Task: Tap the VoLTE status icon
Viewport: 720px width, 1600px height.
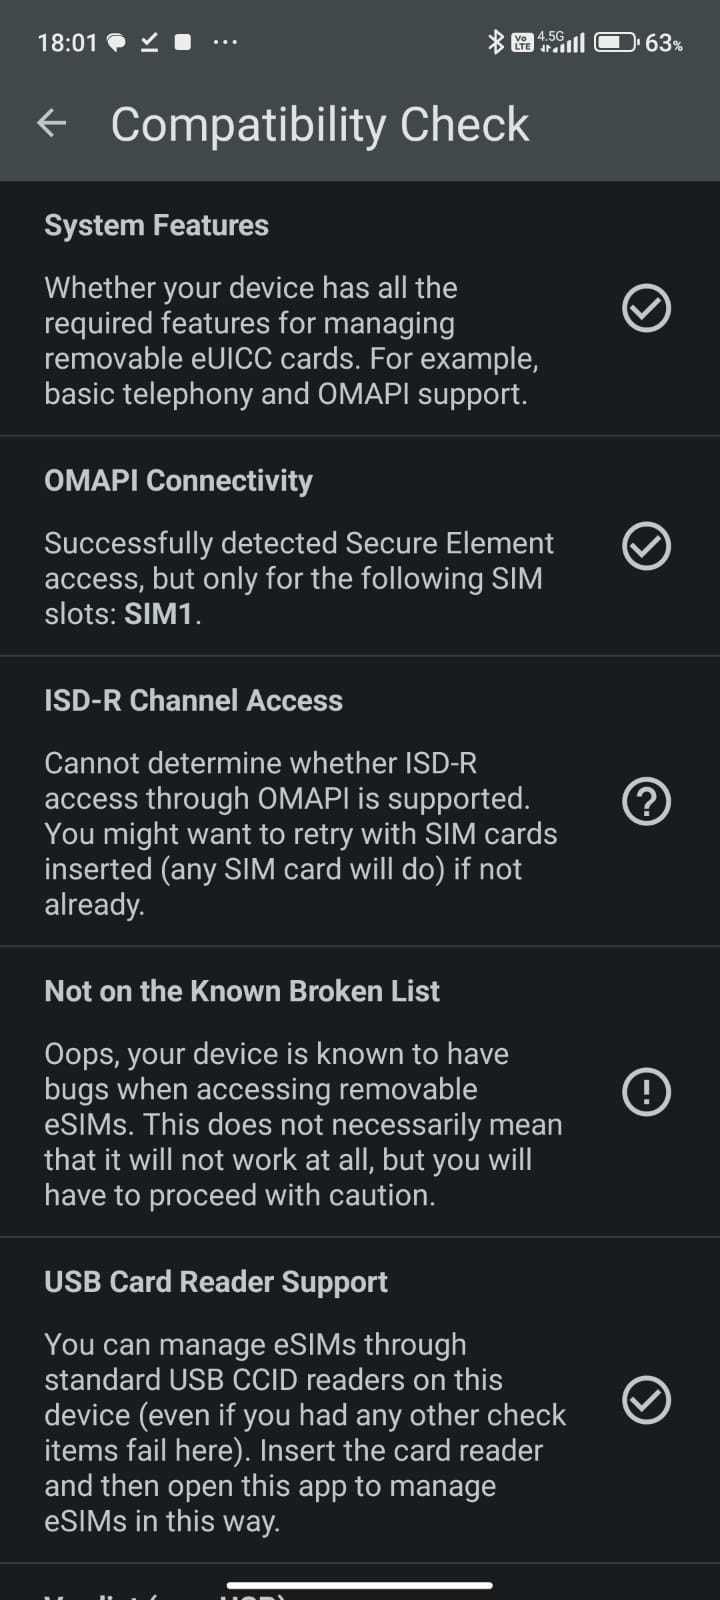Action: click(522, 42)
